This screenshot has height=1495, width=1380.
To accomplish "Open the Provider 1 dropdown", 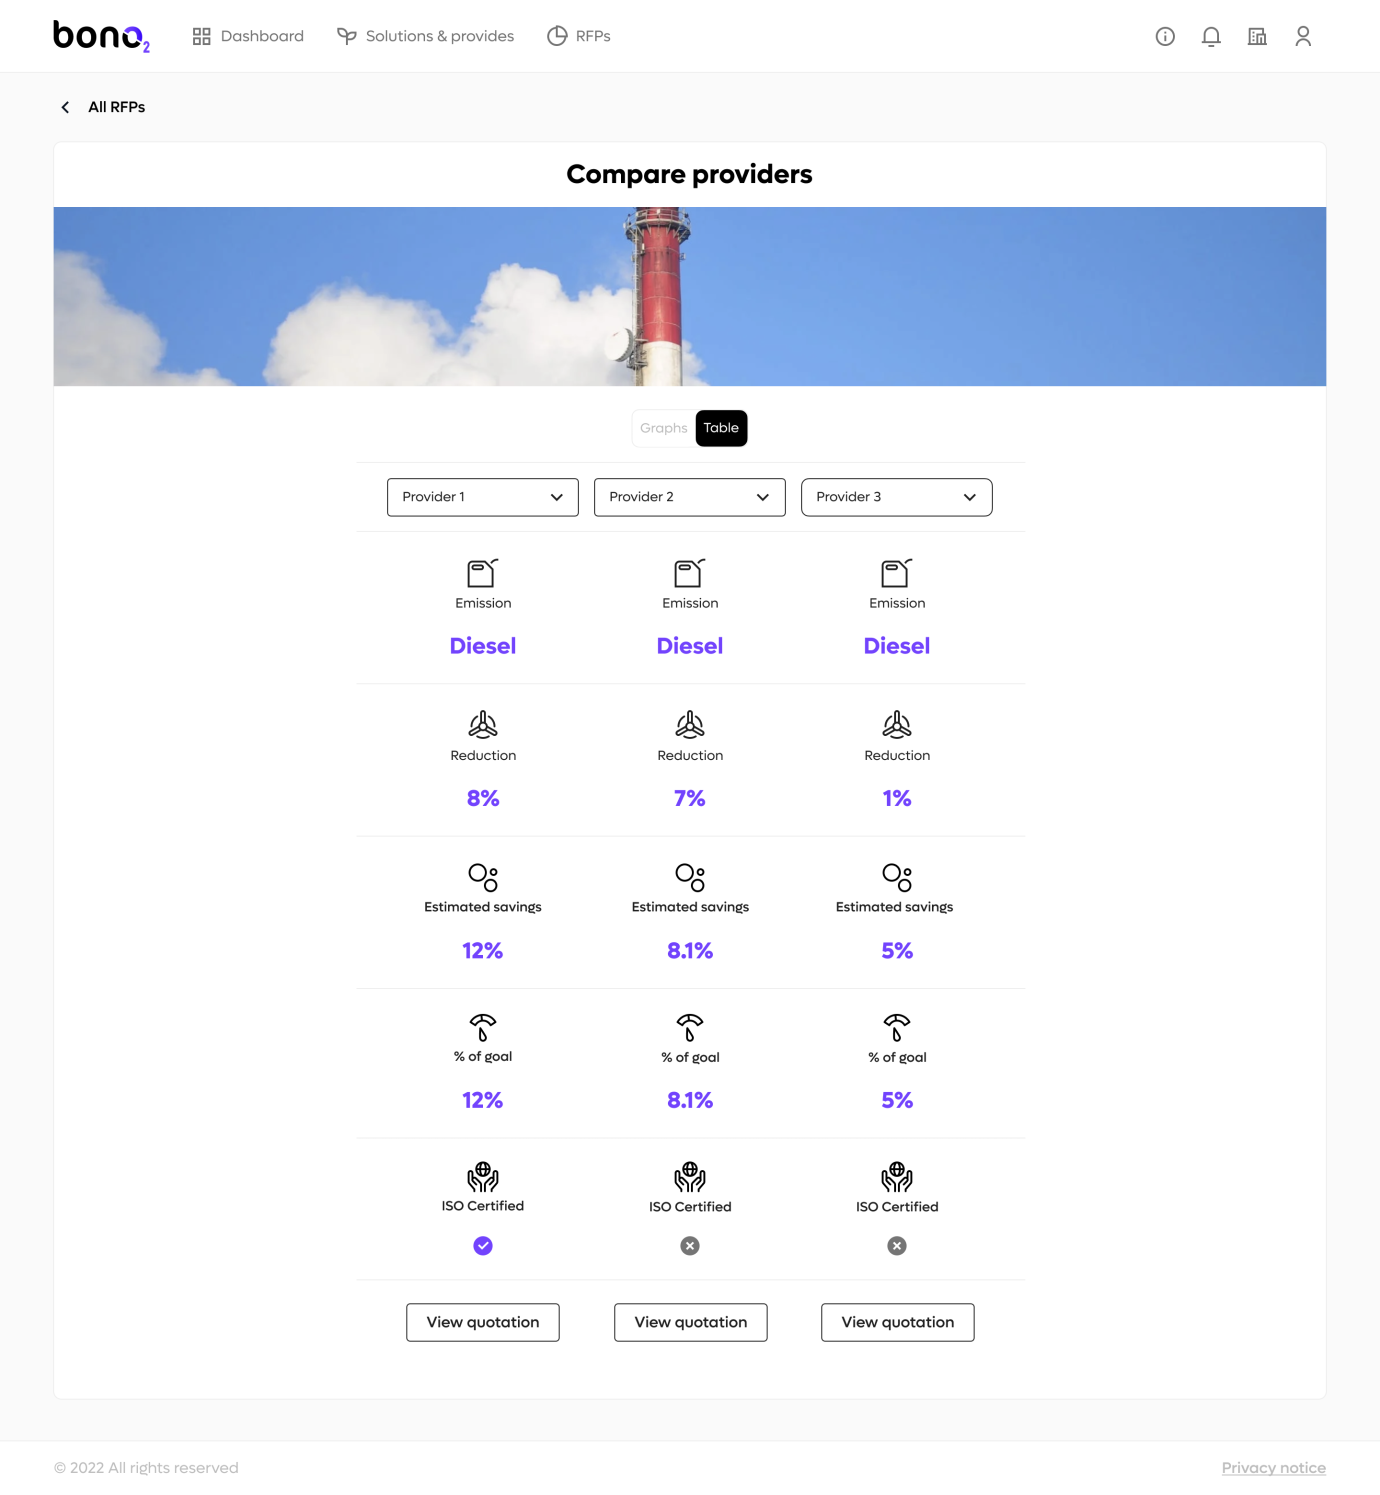I will 482,497.
